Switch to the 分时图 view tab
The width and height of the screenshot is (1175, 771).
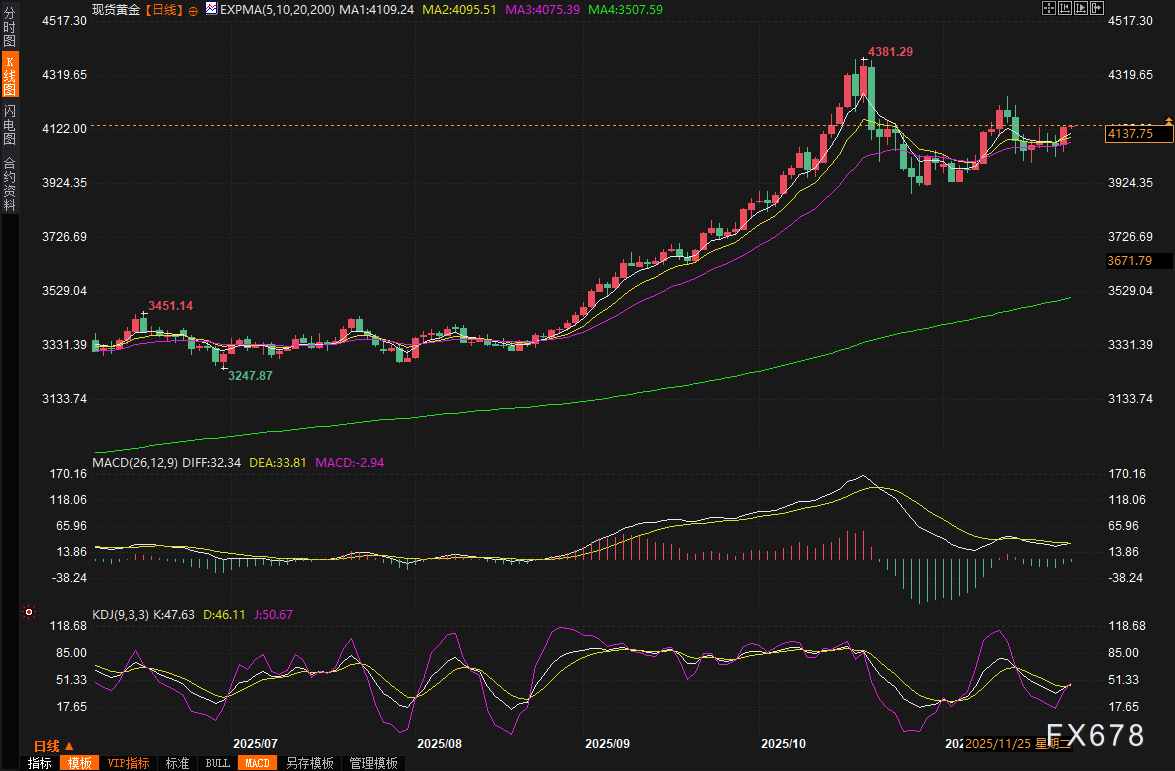pyautogui.click(x=9, y=27)
